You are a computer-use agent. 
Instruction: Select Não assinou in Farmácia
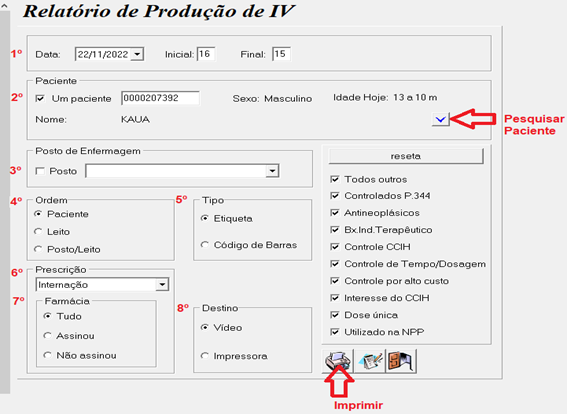point(47,355)
